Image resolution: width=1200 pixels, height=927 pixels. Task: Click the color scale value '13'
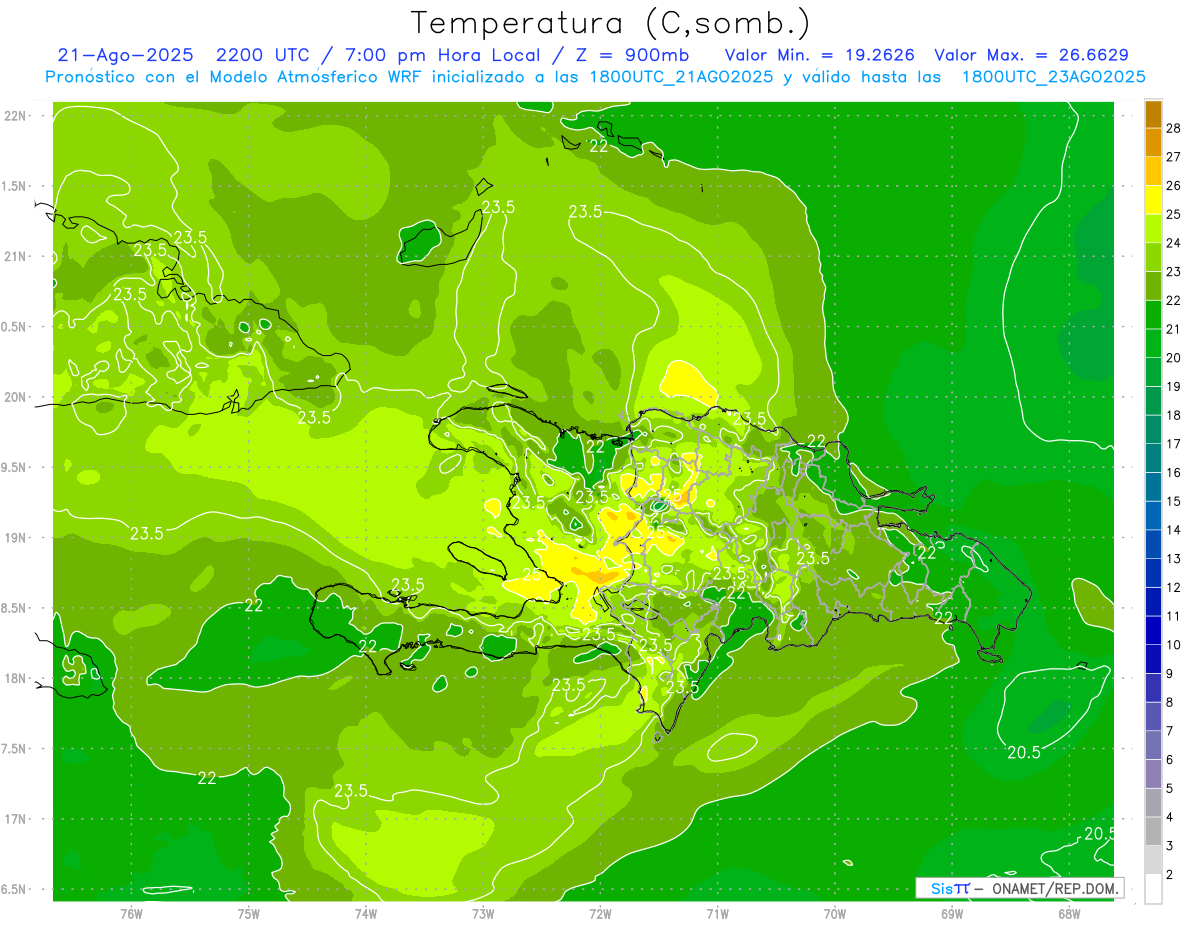pos(1174,558)
